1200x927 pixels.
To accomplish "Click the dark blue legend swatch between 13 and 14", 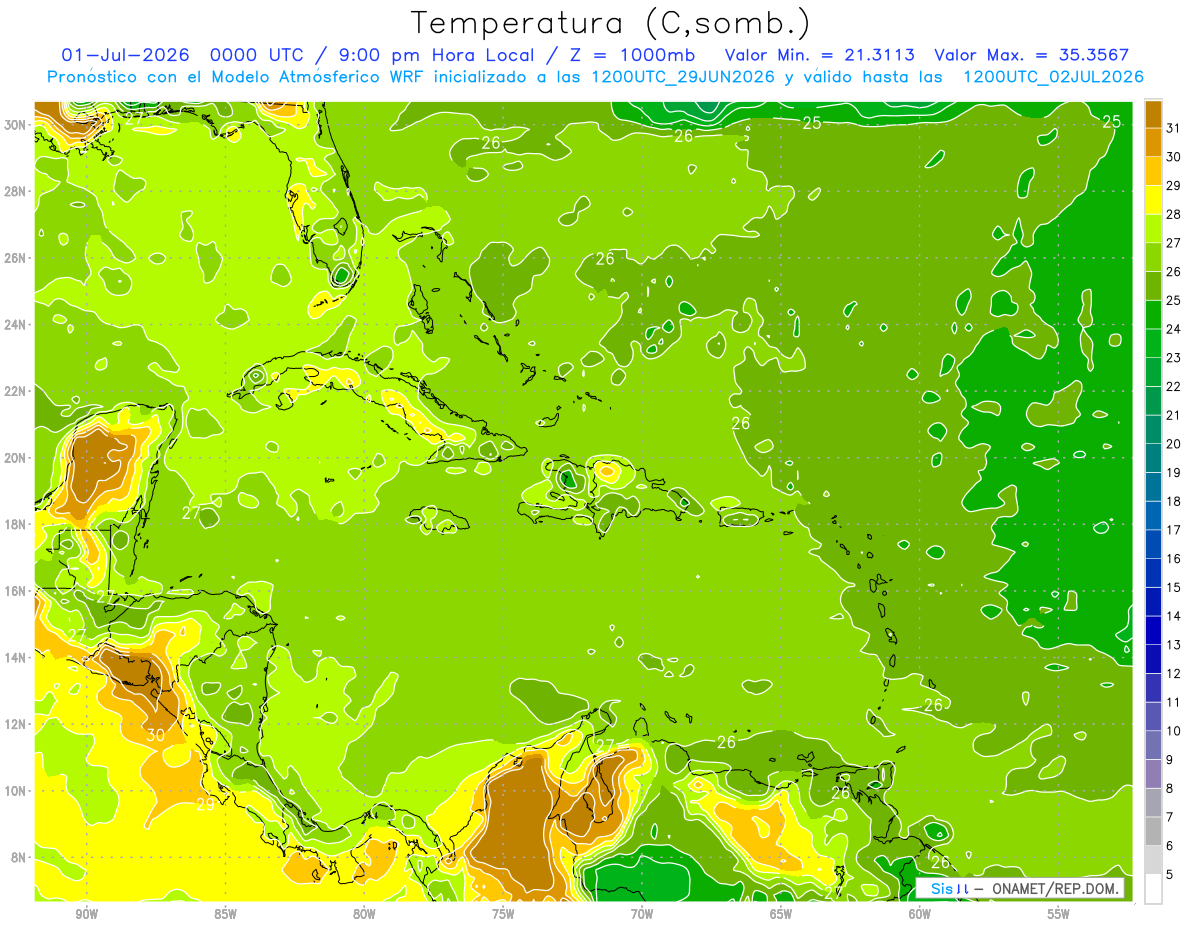I will tap(1153, 630).
